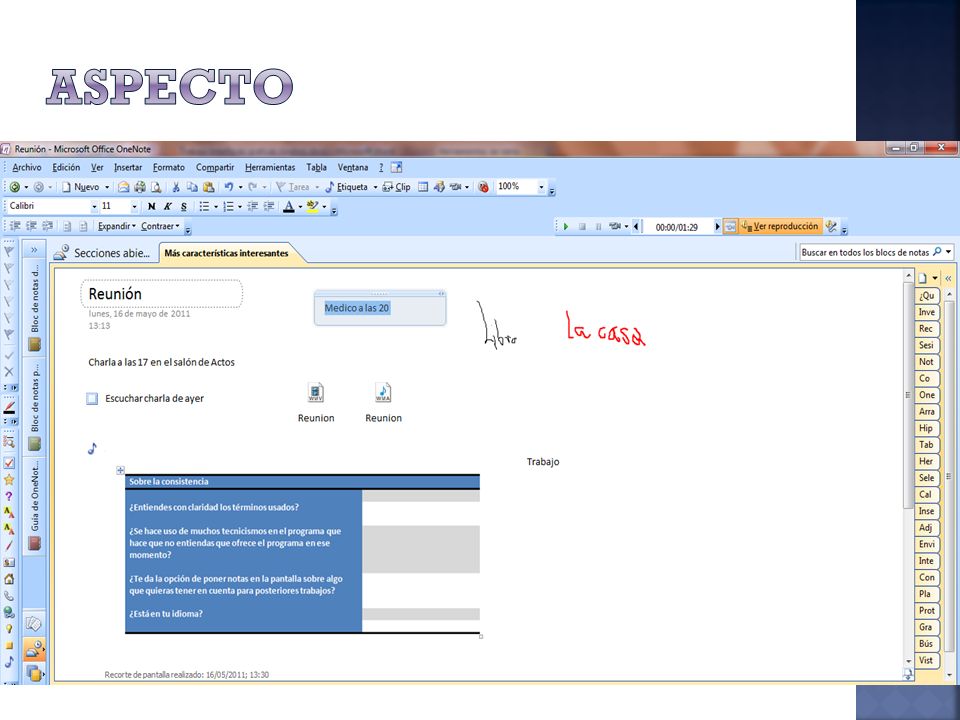Toggle Italic (K) formatting
Image resolution: width=960 pixels, height=720 pixels.
tap(167, 206)
